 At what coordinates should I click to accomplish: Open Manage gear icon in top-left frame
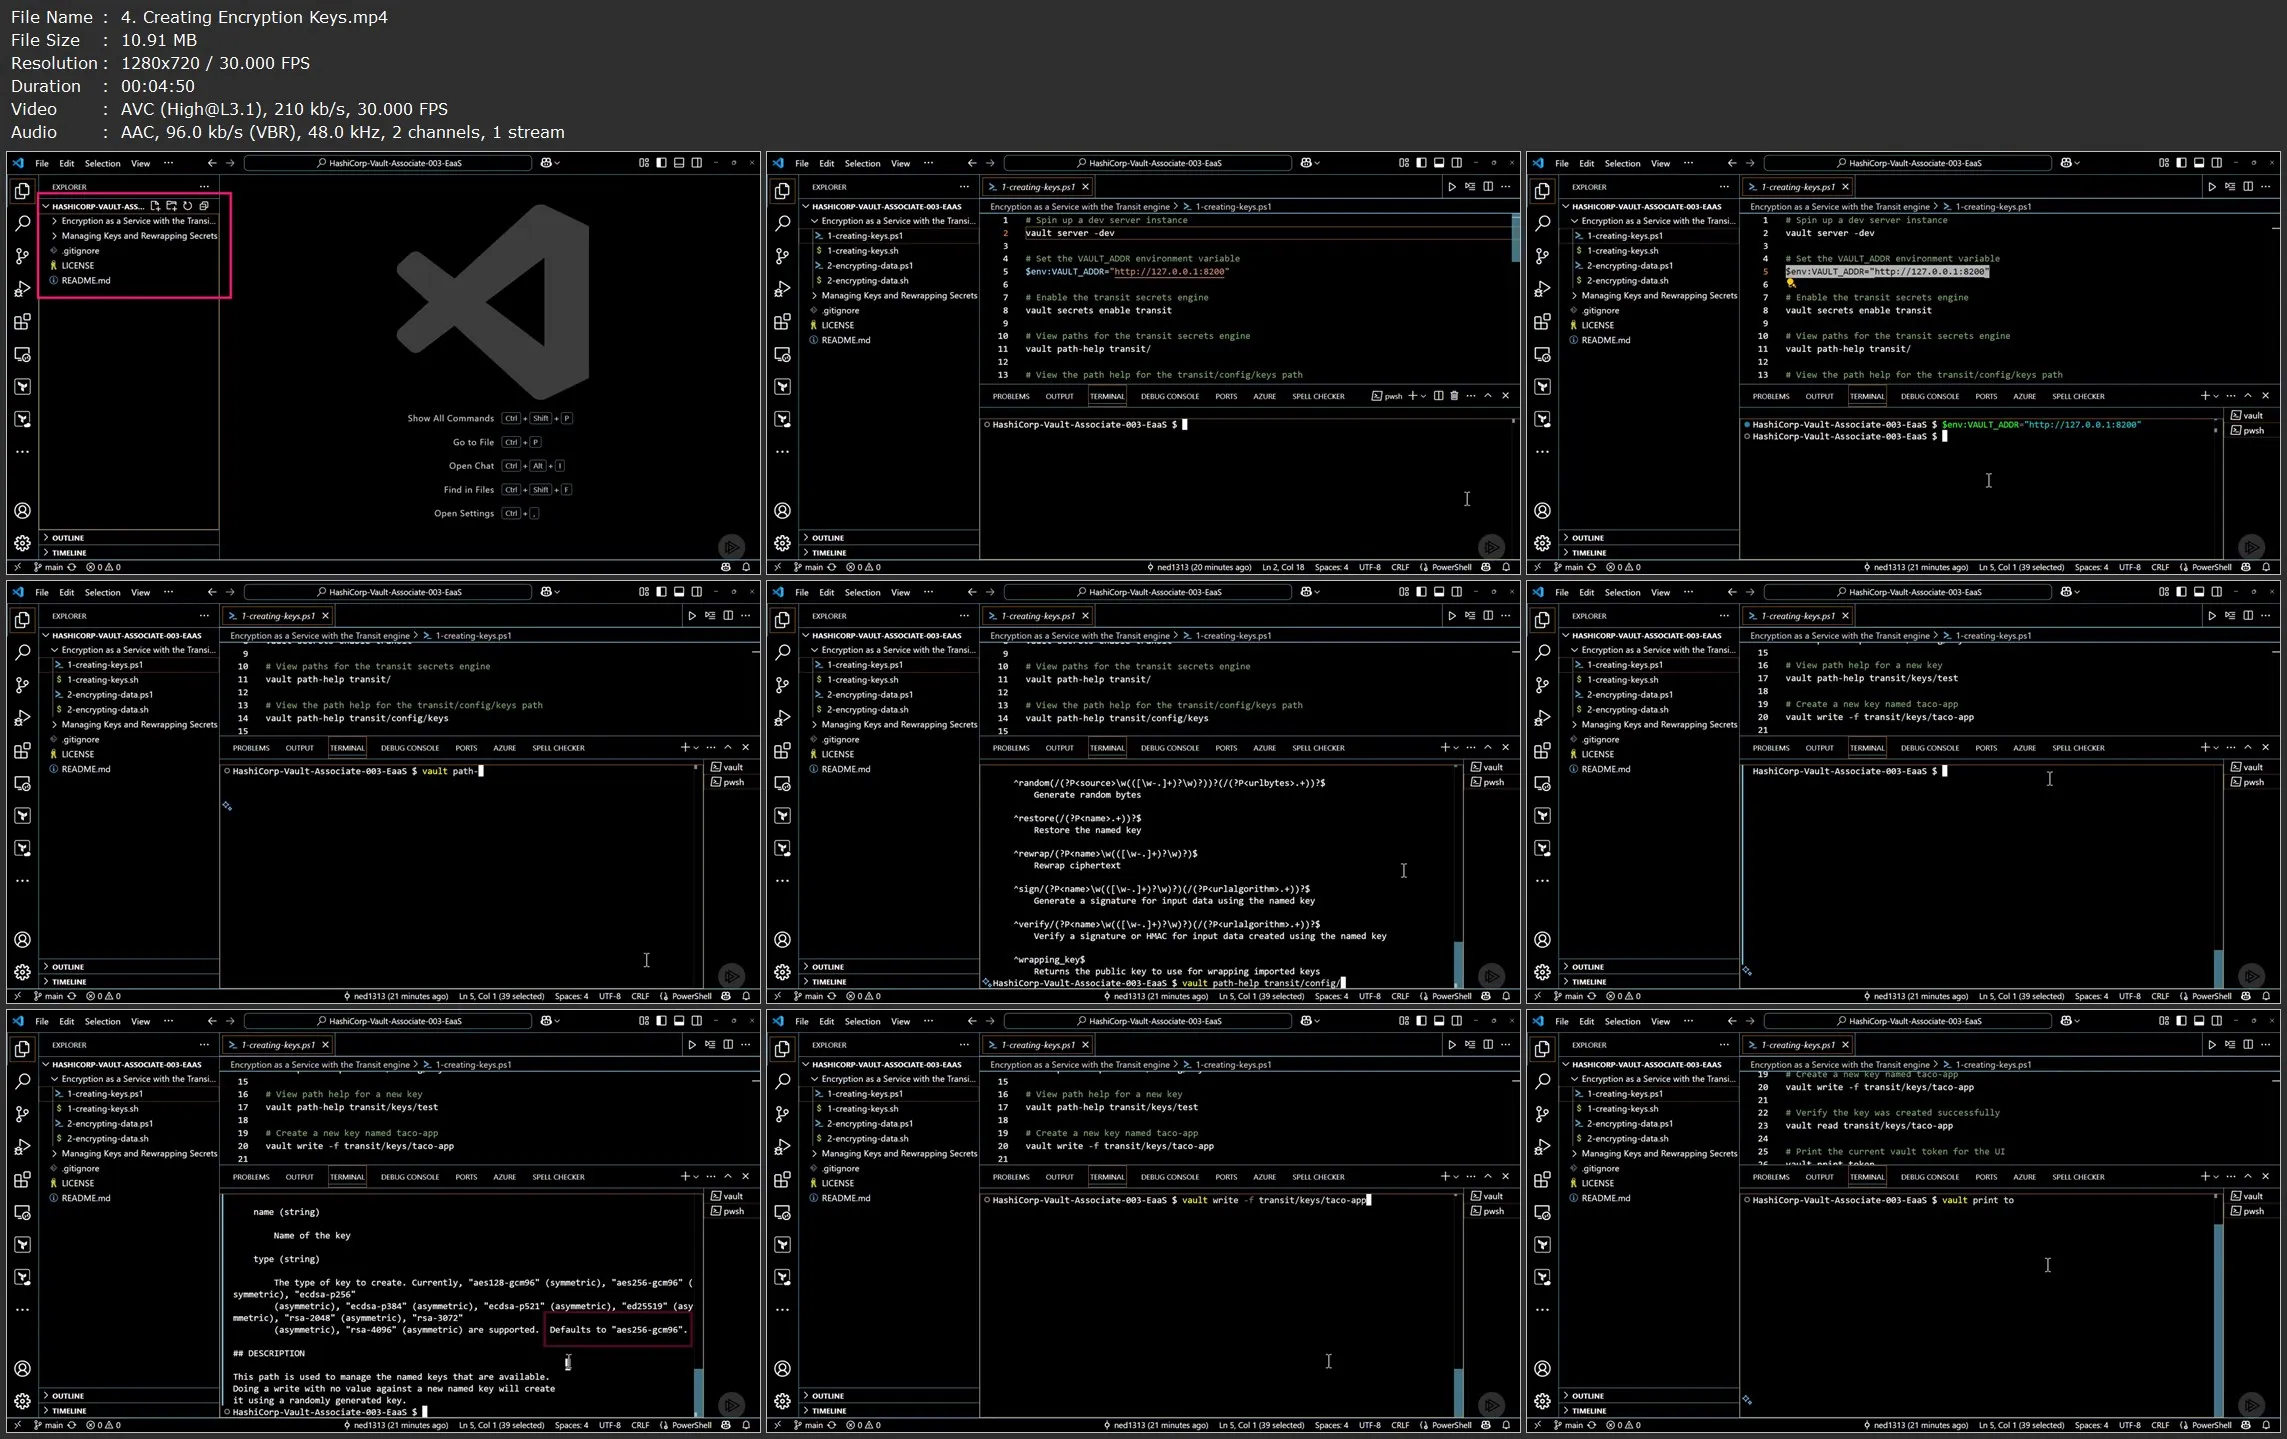(x=22, y=544)
